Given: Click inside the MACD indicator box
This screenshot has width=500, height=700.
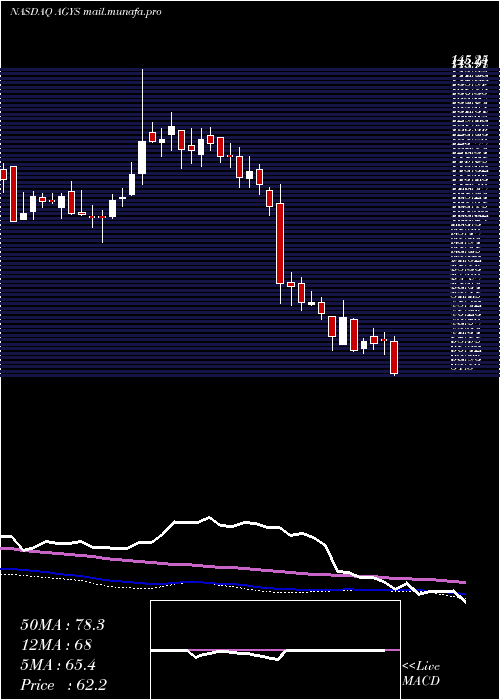Looking at the screenshot, I should coord(275,650).
